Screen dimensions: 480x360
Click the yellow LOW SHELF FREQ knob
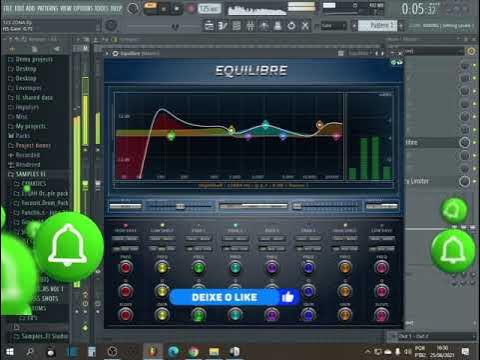tap(162, 267)
